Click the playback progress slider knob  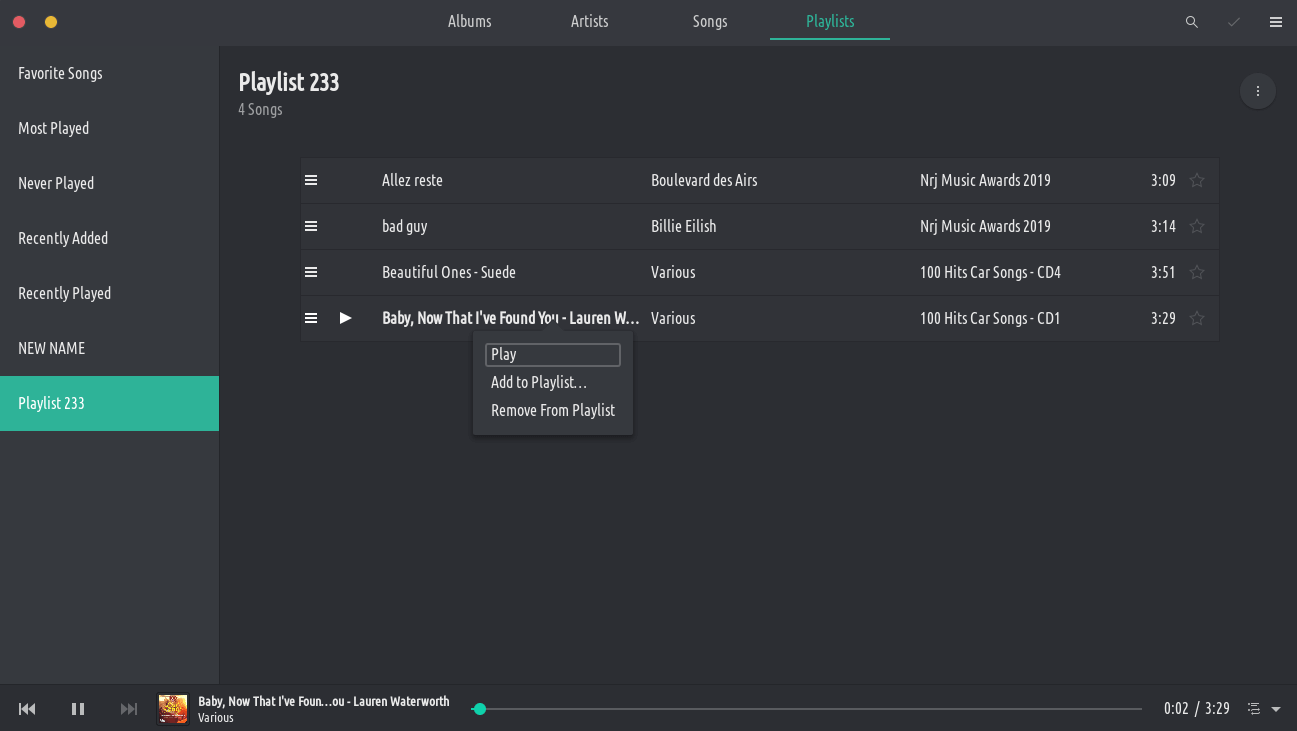[480, 709]
